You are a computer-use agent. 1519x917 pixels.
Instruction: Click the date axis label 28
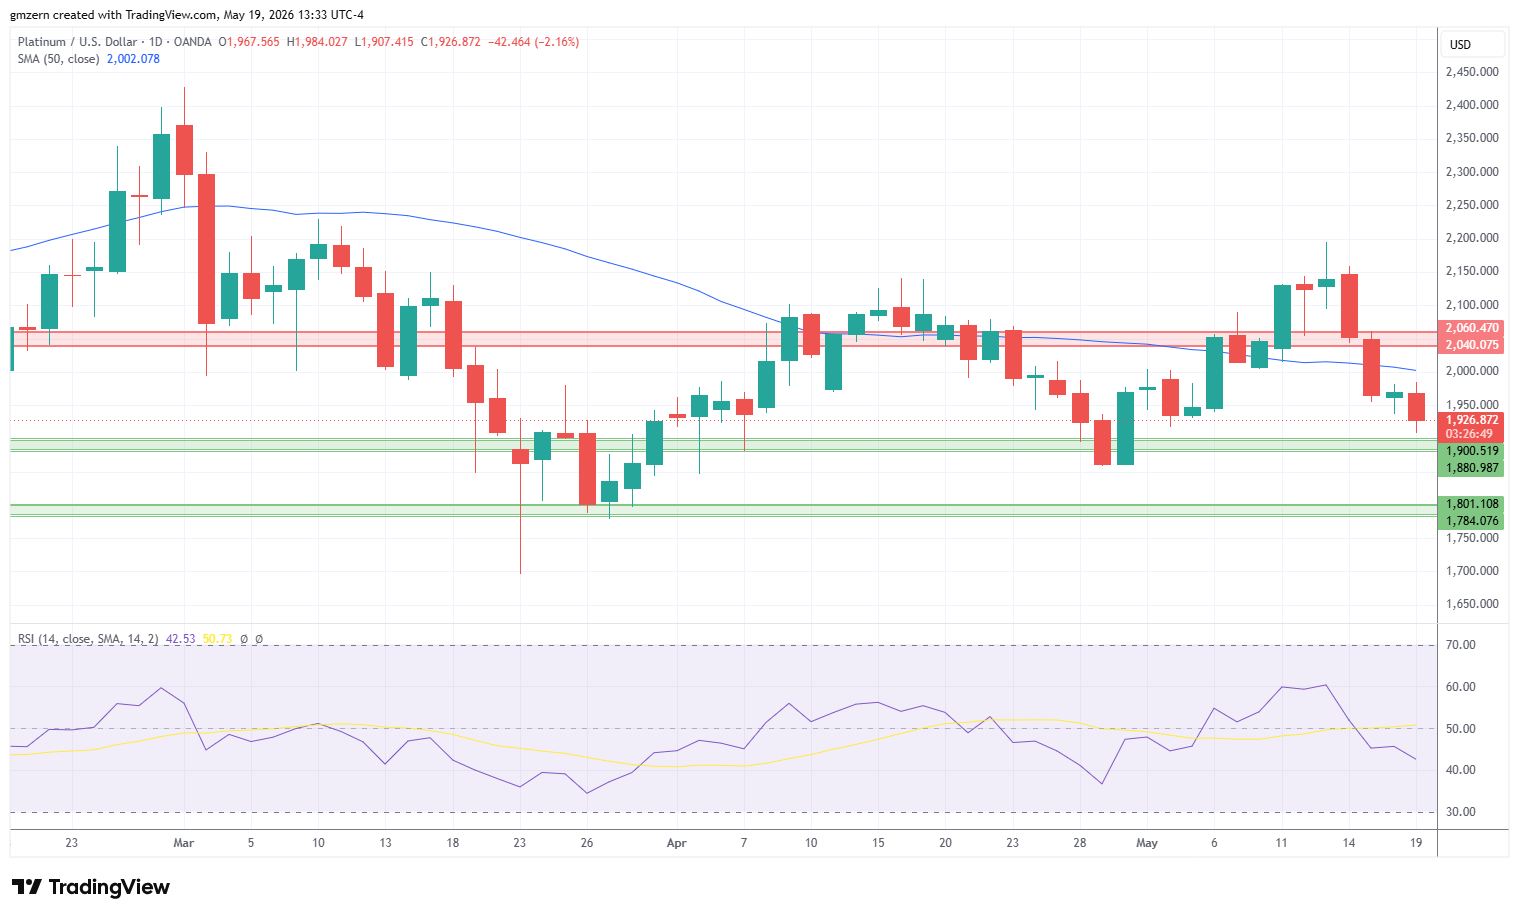(x=1080, y=843)
